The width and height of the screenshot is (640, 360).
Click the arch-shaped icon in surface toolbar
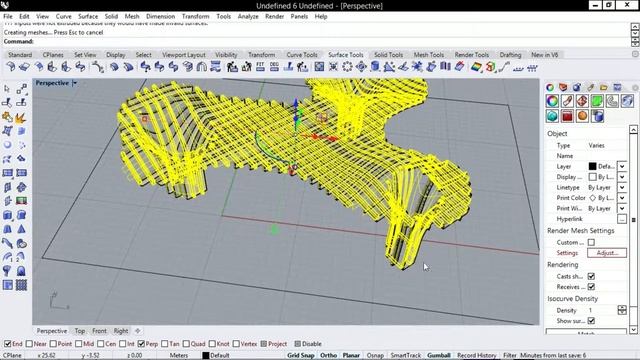(x=202, y=67)
